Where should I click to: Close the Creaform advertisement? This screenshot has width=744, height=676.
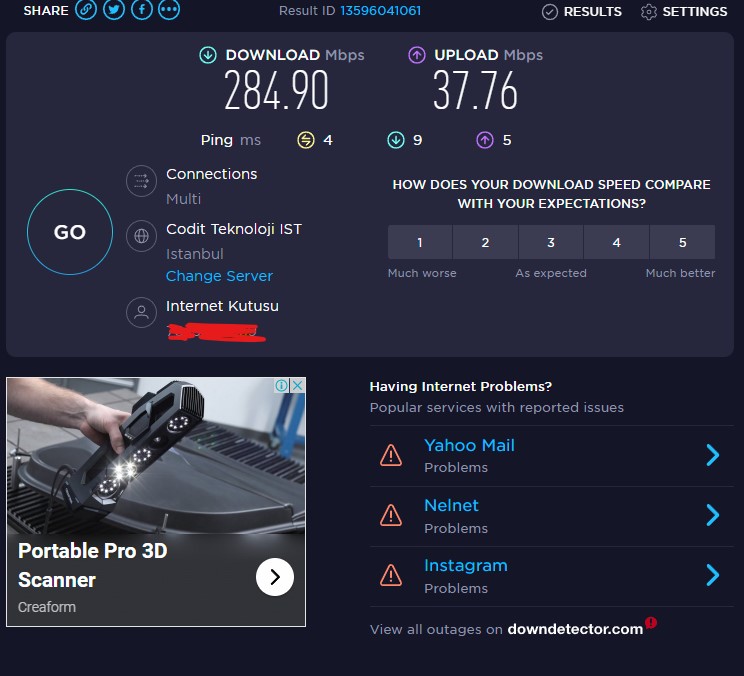click(298, 385)
